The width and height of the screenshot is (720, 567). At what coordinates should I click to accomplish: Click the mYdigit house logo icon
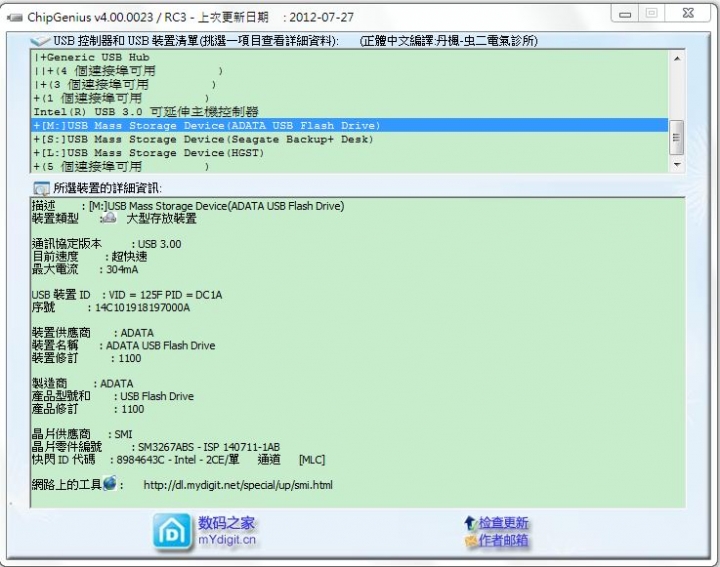[x=172, y=532]
